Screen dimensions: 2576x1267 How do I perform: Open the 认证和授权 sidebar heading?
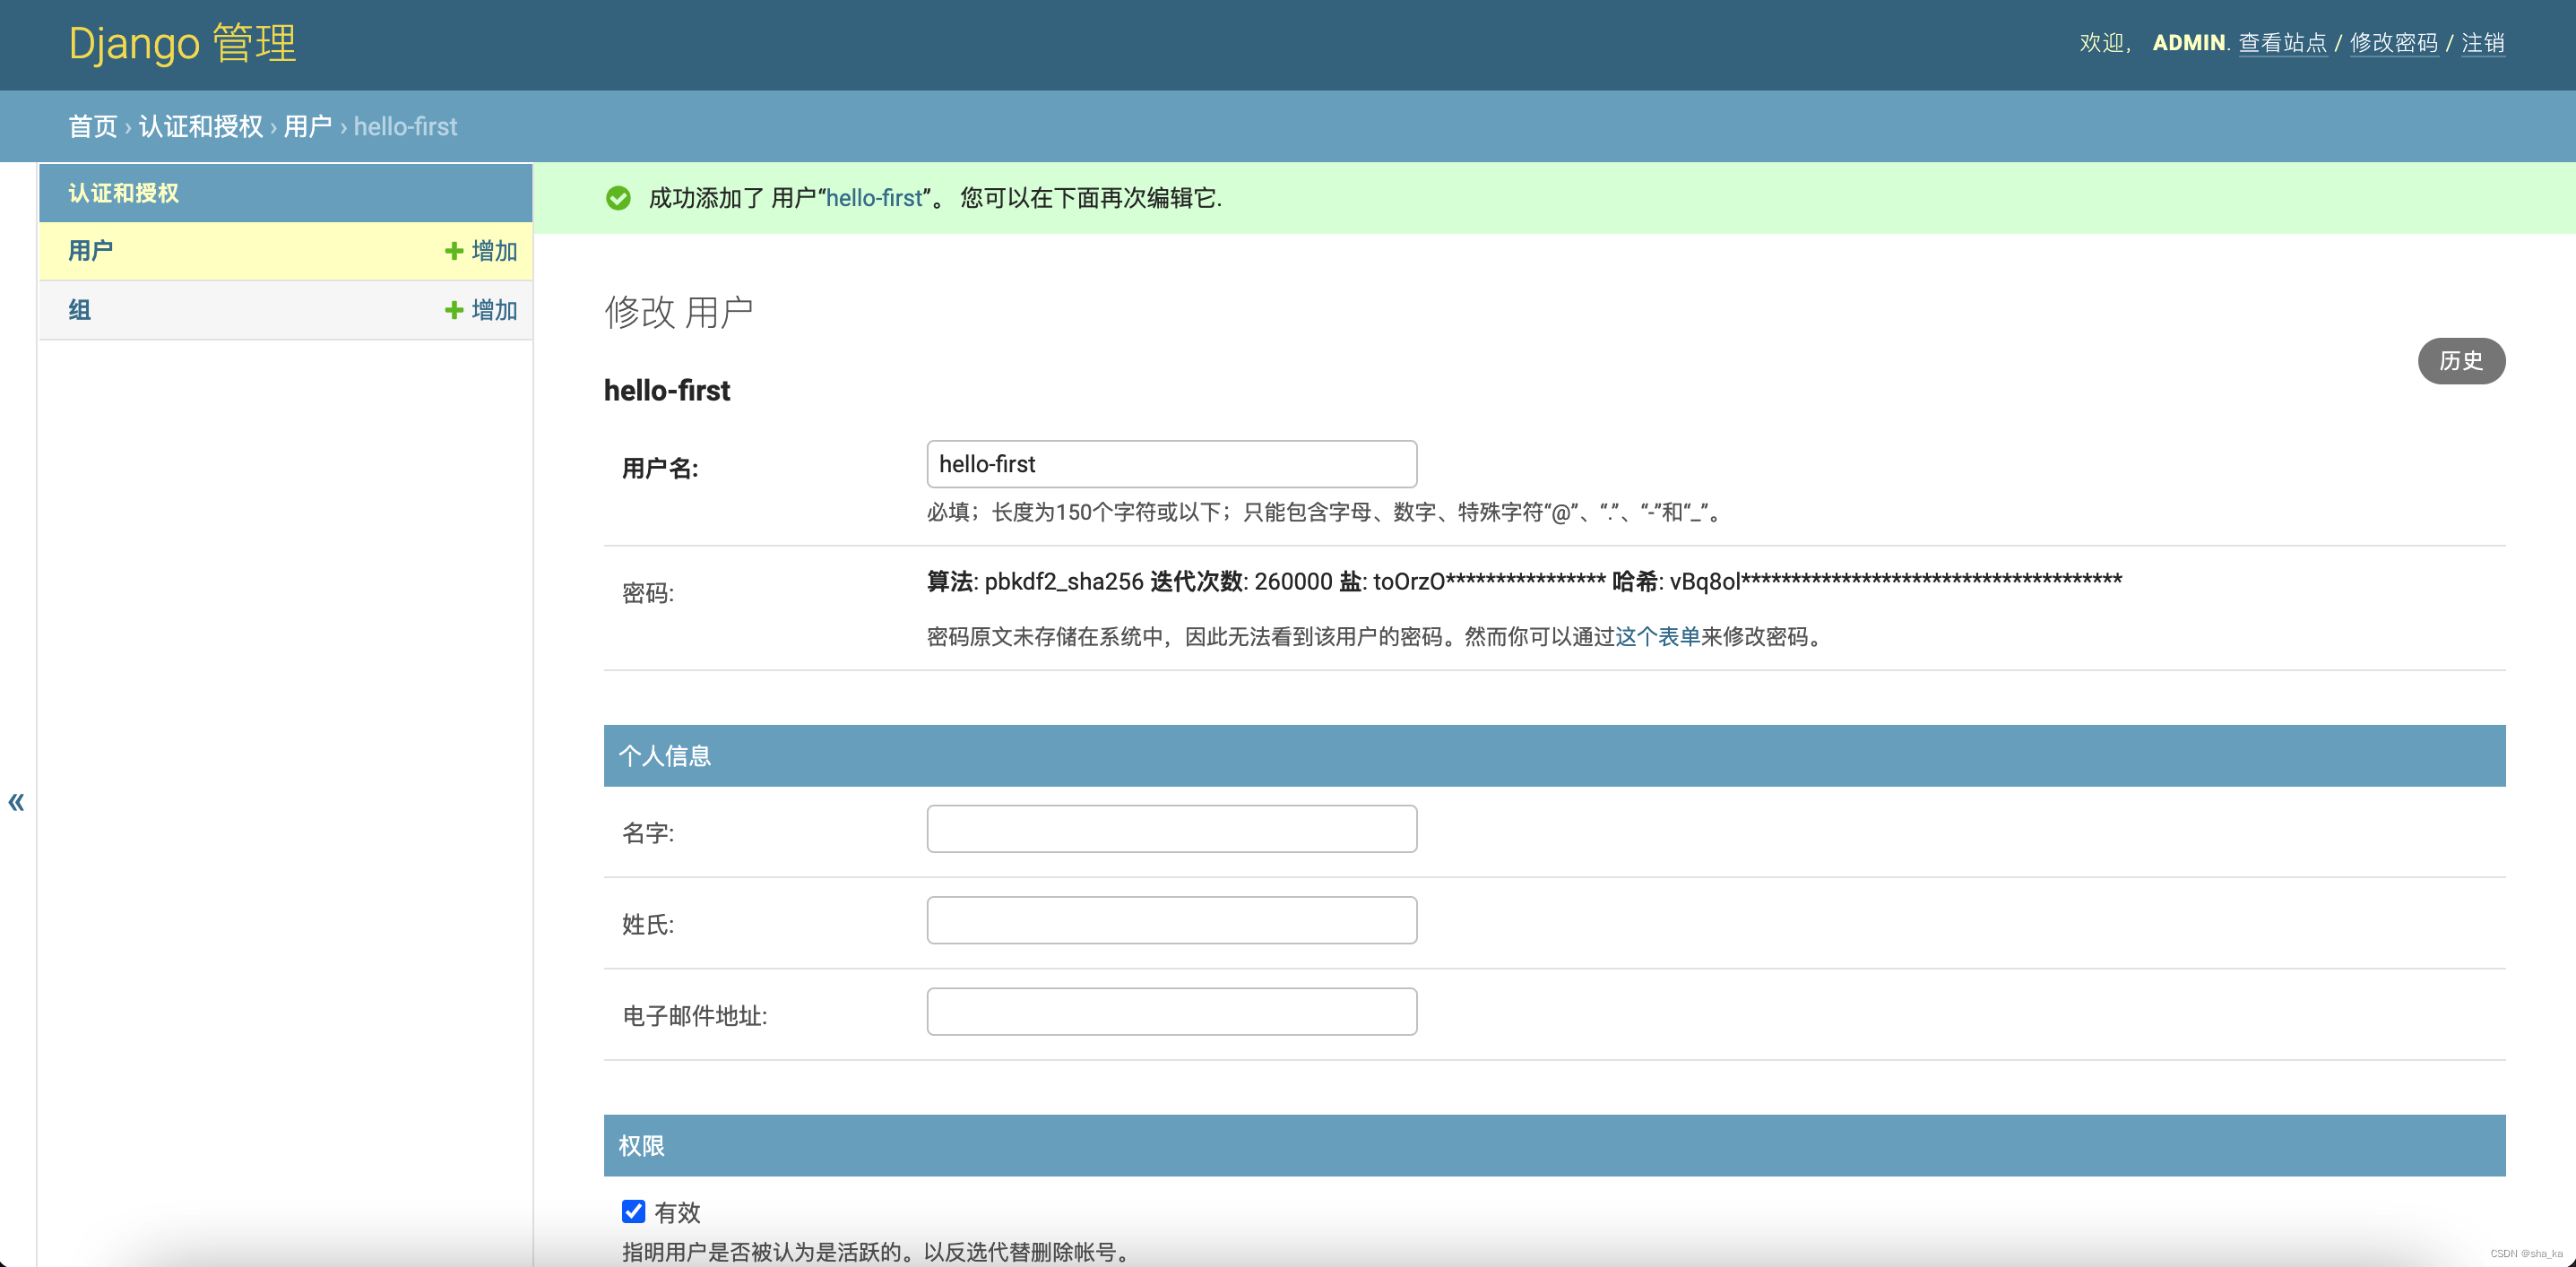[123, 193]
